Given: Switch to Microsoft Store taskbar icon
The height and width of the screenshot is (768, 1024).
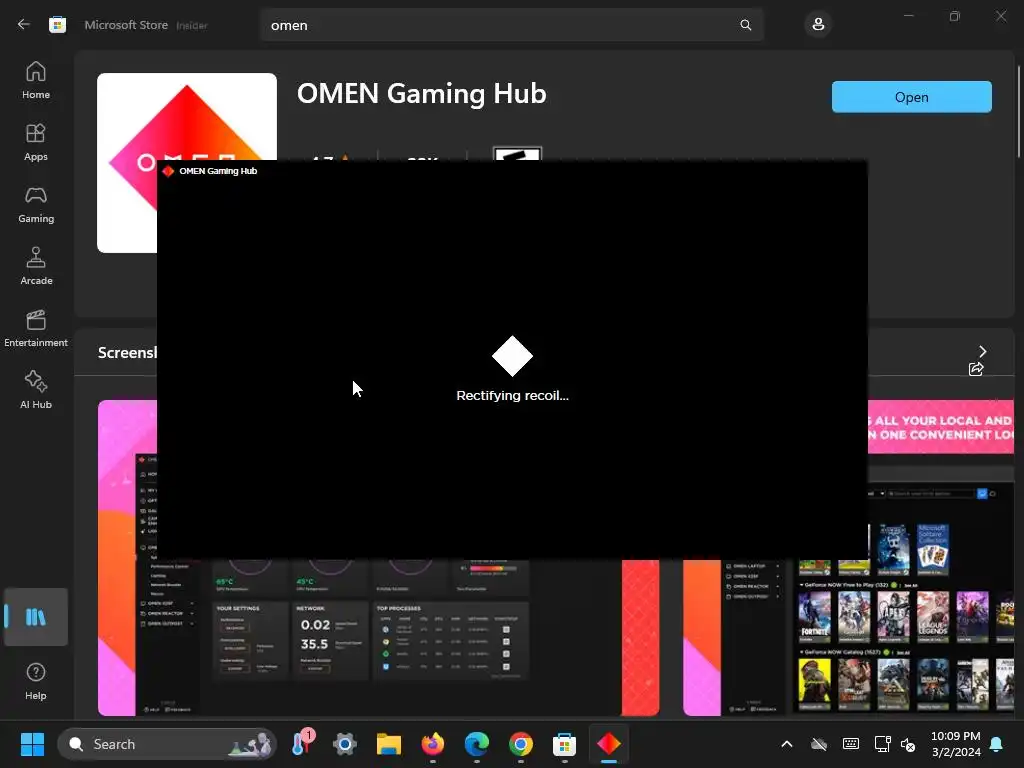Looking at the screenshot, I should coord(564,744).
